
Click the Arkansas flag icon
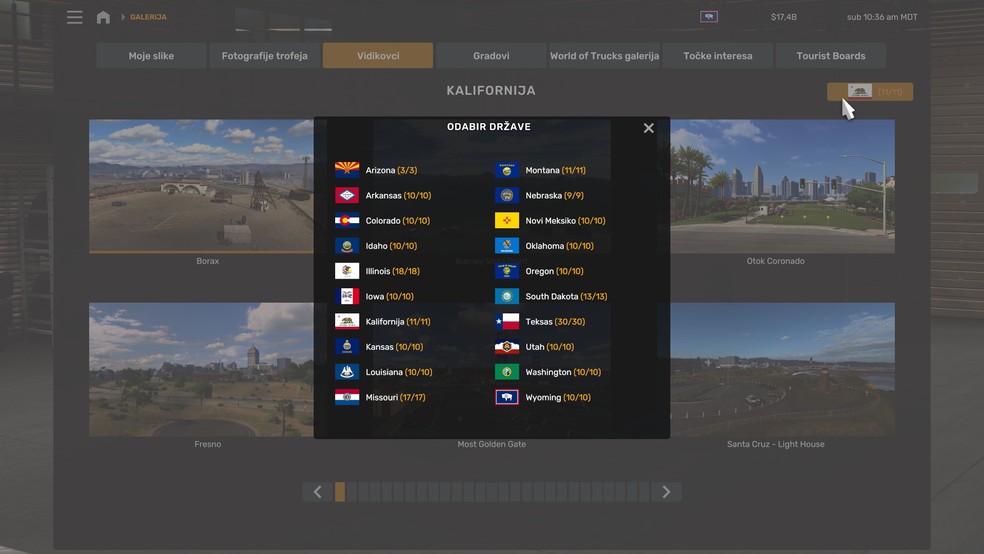(x=347, y=195)
